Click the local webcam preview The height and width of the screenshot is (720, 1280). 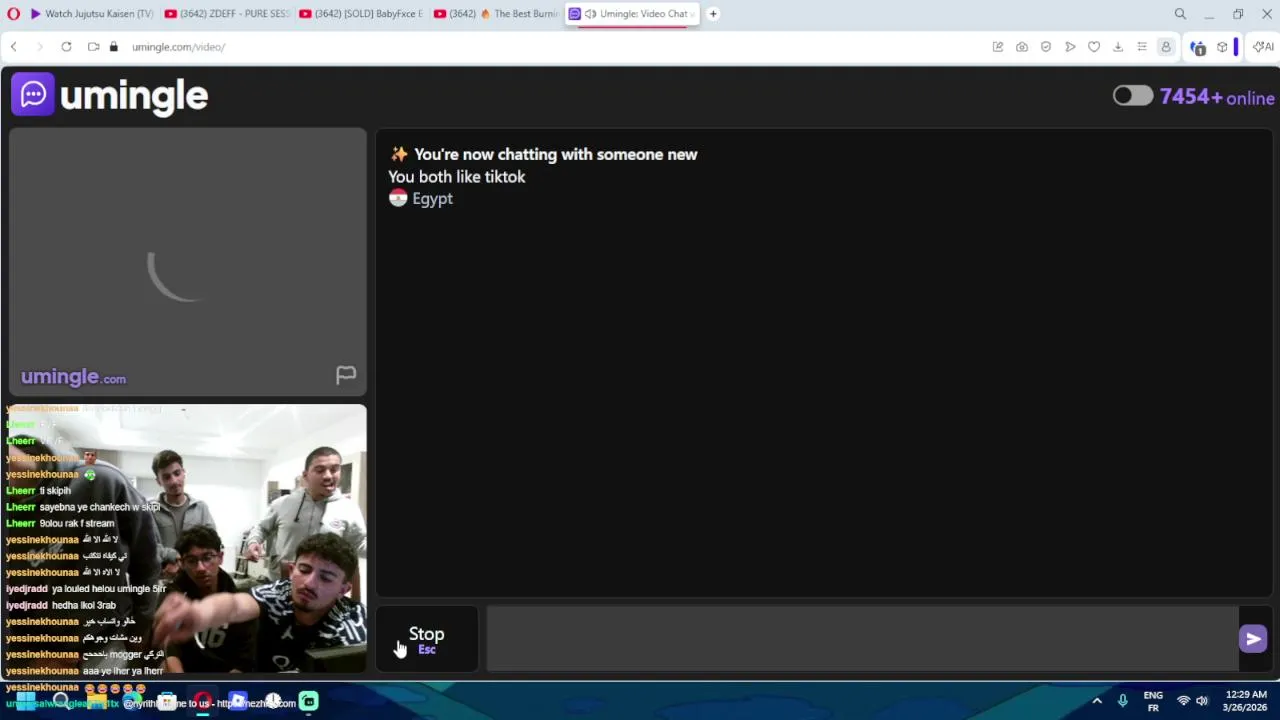(188, 540)
